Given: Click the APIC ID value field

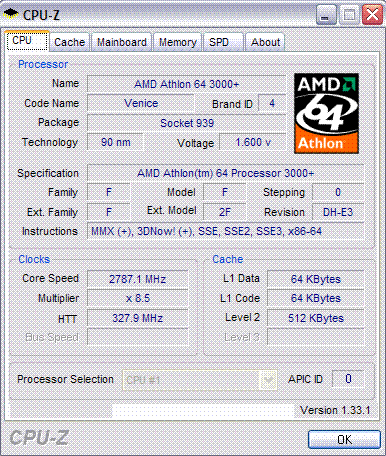Looking at the screenshot, I should pyautogui.click(x=348, y=379).
